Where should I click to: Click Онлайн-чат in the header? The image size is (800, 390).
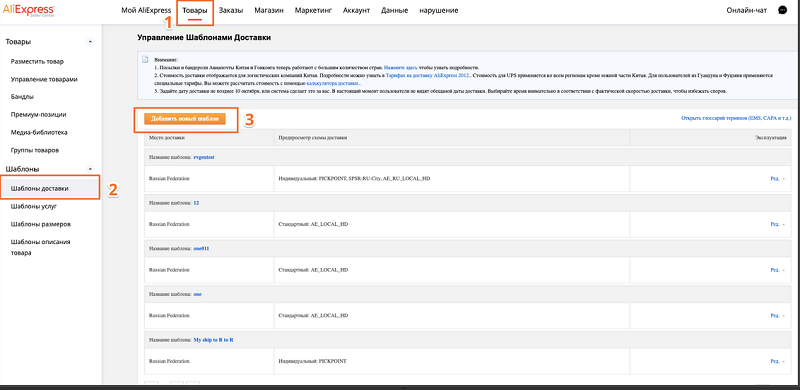click(x=746, y=10)
